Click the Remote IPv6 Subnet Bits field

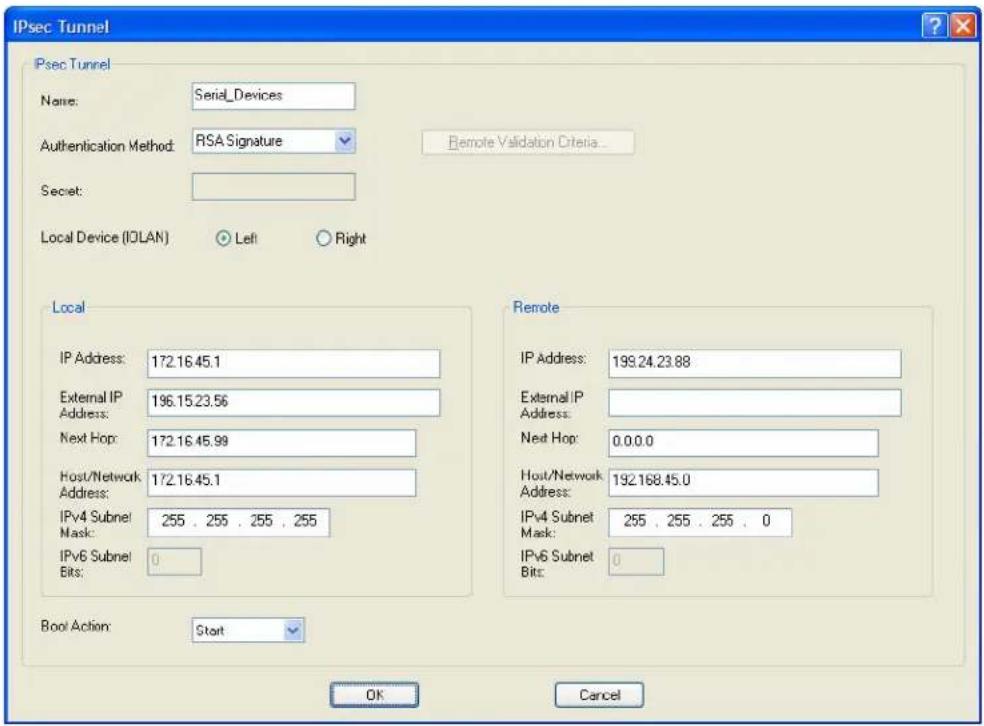click(x=636, y=562)
